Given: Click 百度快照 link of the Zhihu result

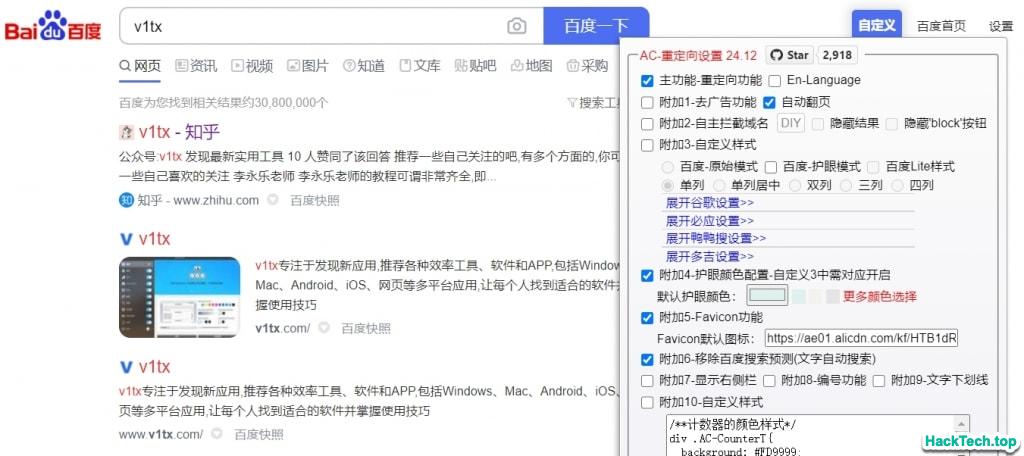Looking at the screenshot, I should pyautogui.click(x=315, y=200).
